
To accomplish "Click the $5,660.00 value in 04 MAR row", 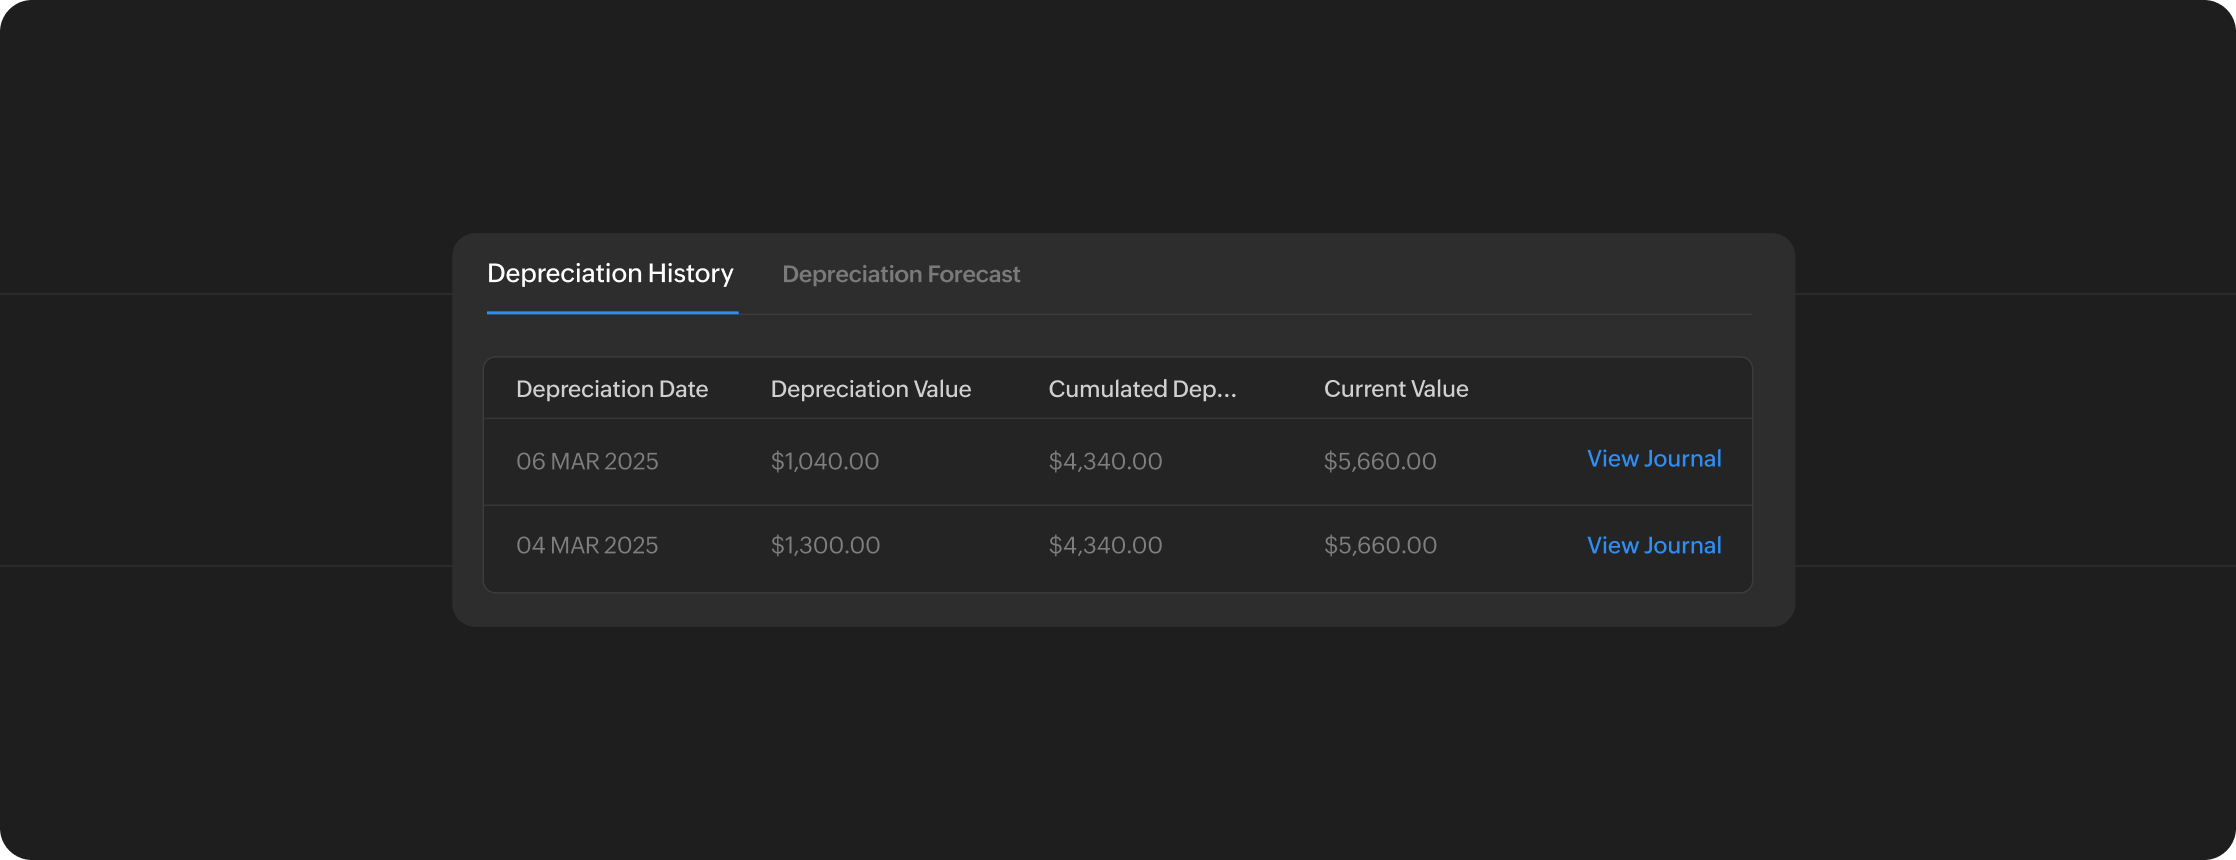I will click(x=1380, y=546).
